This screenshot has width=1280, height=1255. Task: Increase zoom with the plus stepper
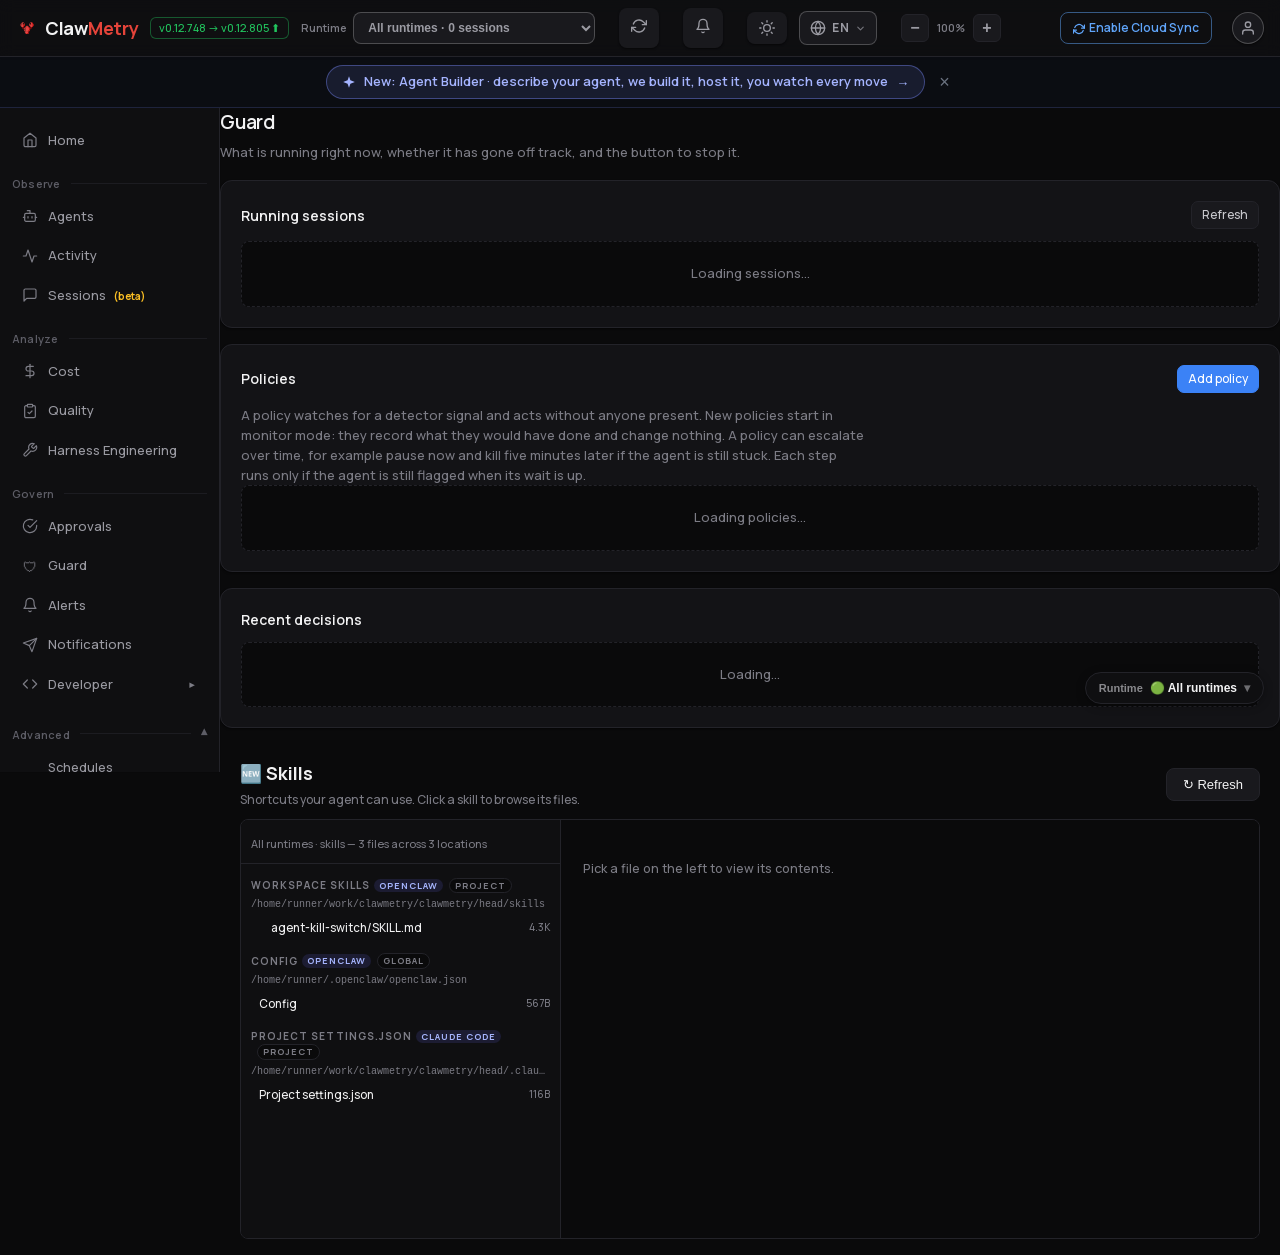987,28
